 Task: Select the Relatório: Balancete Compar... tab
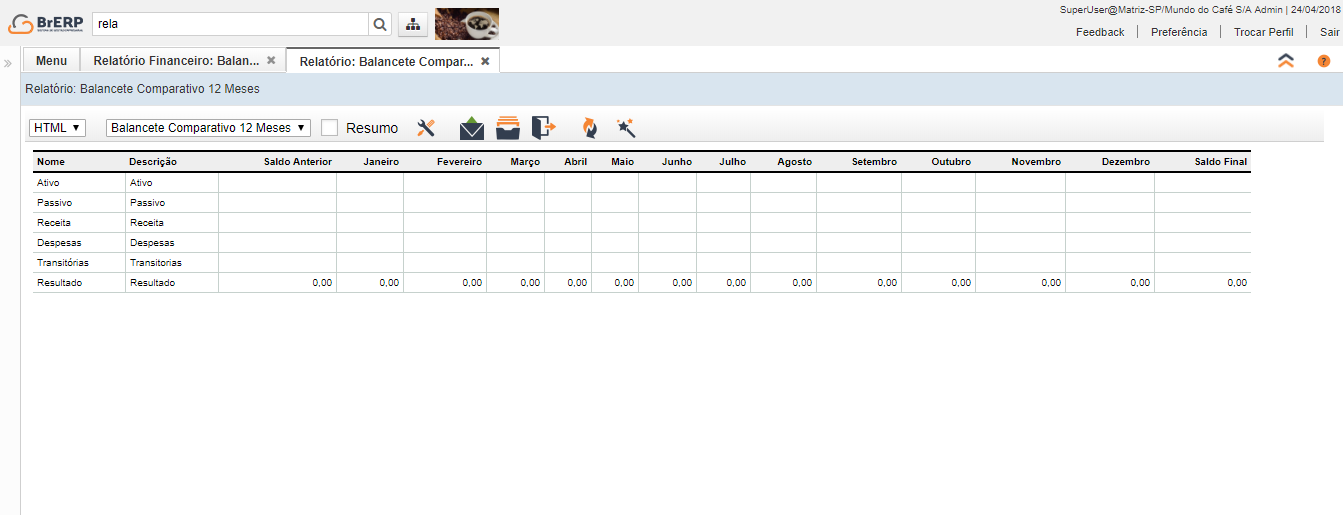pyautogui.click(x=386, y=61)
